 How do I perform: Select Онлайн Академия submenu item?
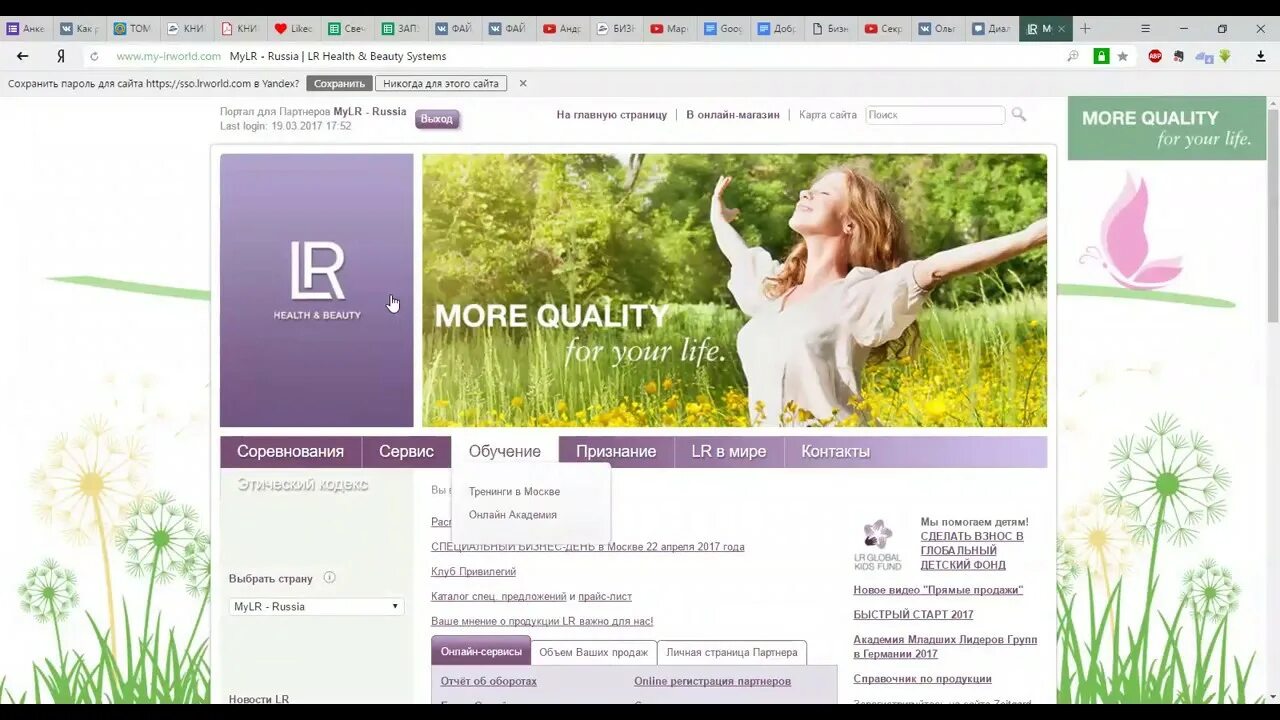(513, 515)
